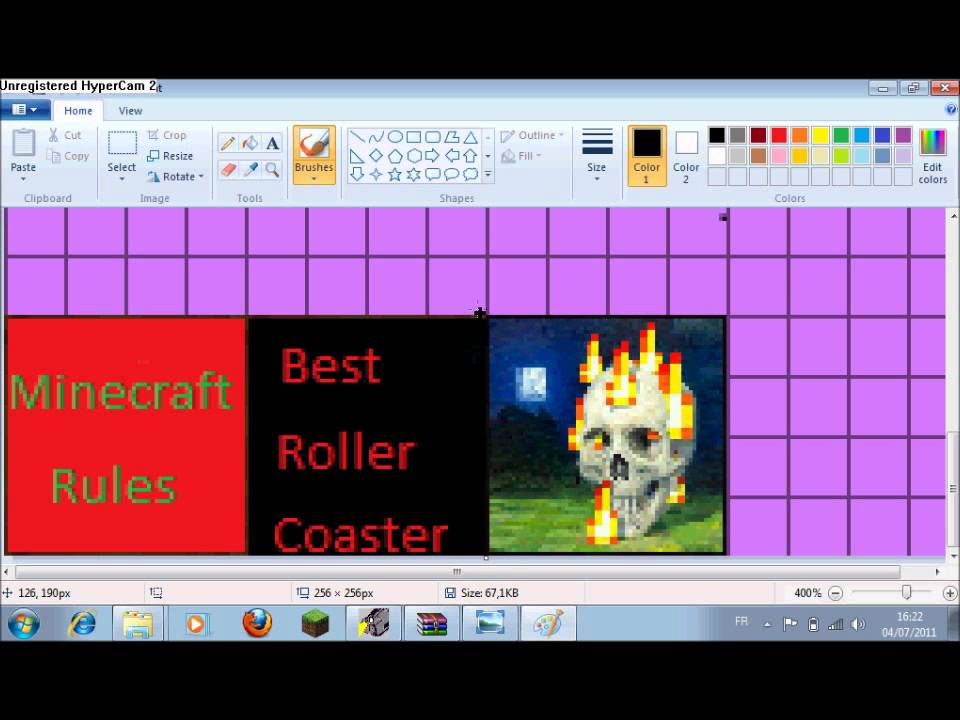Select the Text tool
This screenshot has width=960, height=720.
(272, 143)
